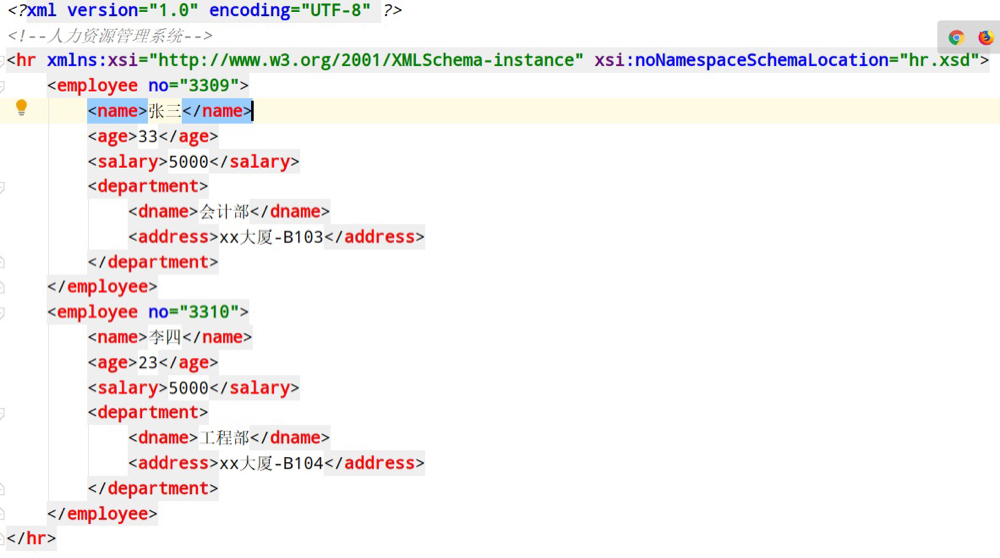Image resolution: width=1000 pixels, height=558 pixels.
Task: Click the opening <department> tag under 李四
Action: 148,413
